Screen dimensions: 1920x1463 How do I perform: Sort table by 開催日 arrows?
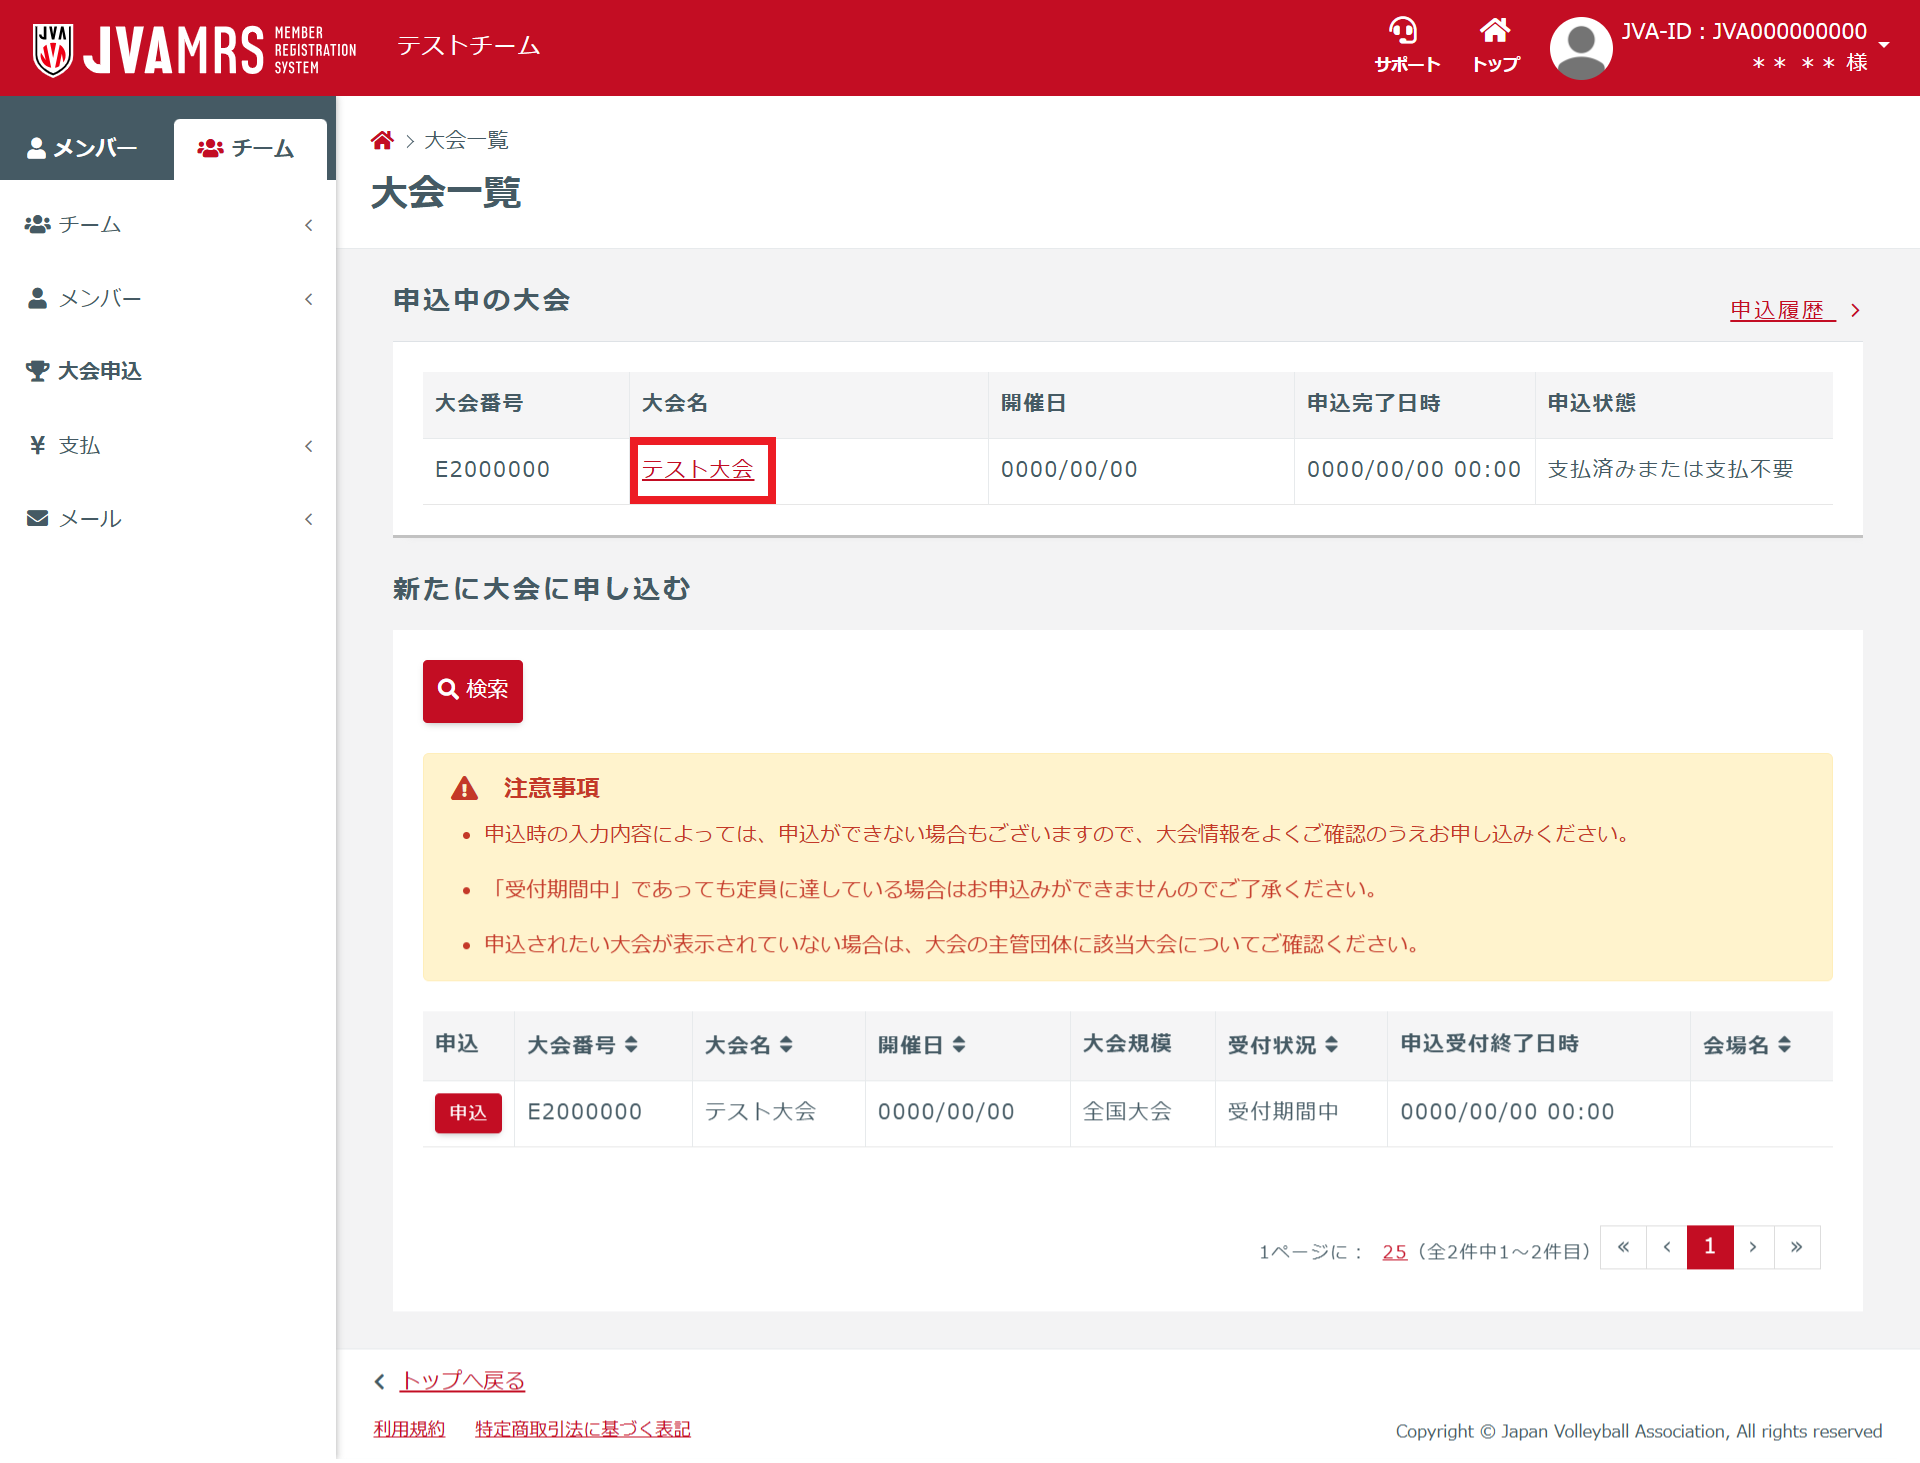[959, 1044]
